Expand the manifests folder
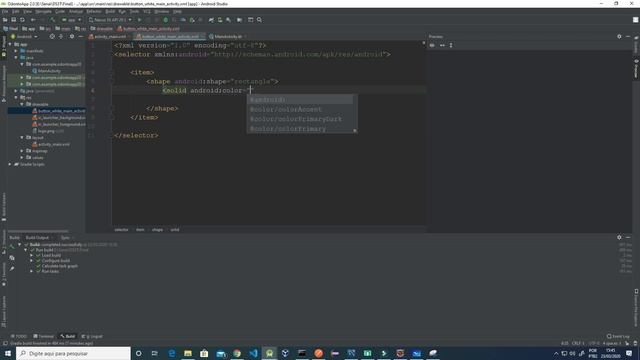The height and width of the screenshot is (360, 640). point(16,51)
